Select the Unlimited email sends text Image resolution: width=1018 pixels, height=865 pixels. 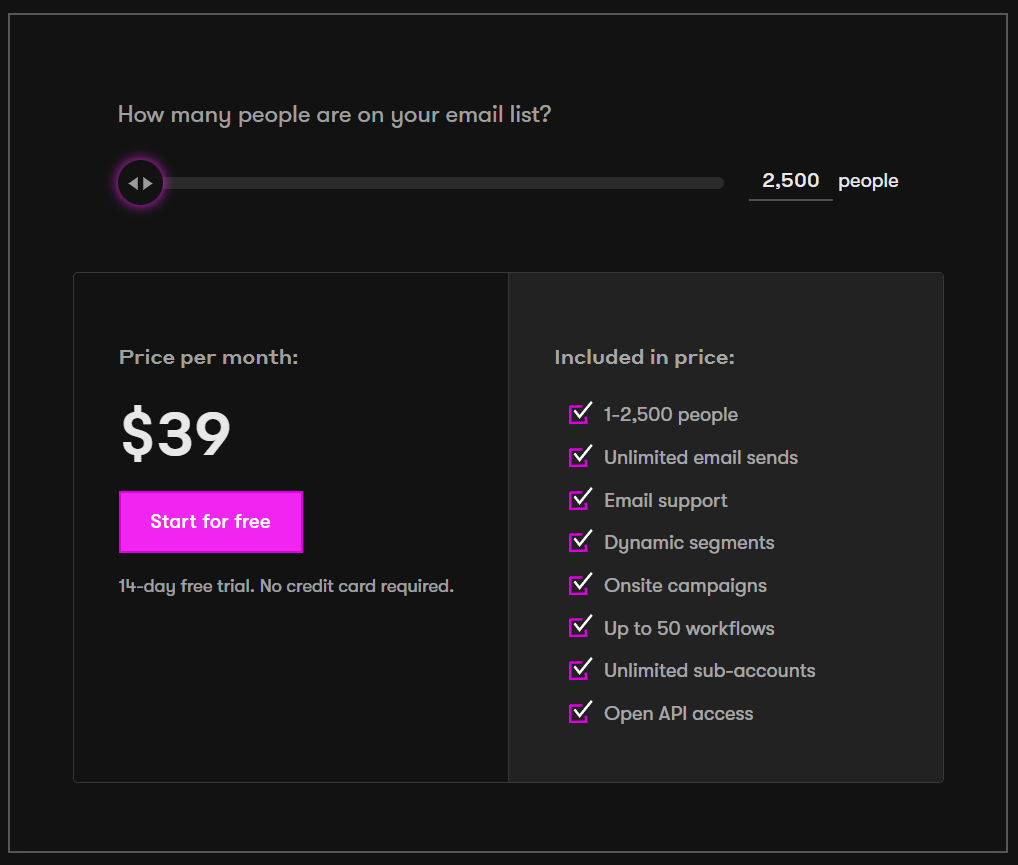coord(701,457)
